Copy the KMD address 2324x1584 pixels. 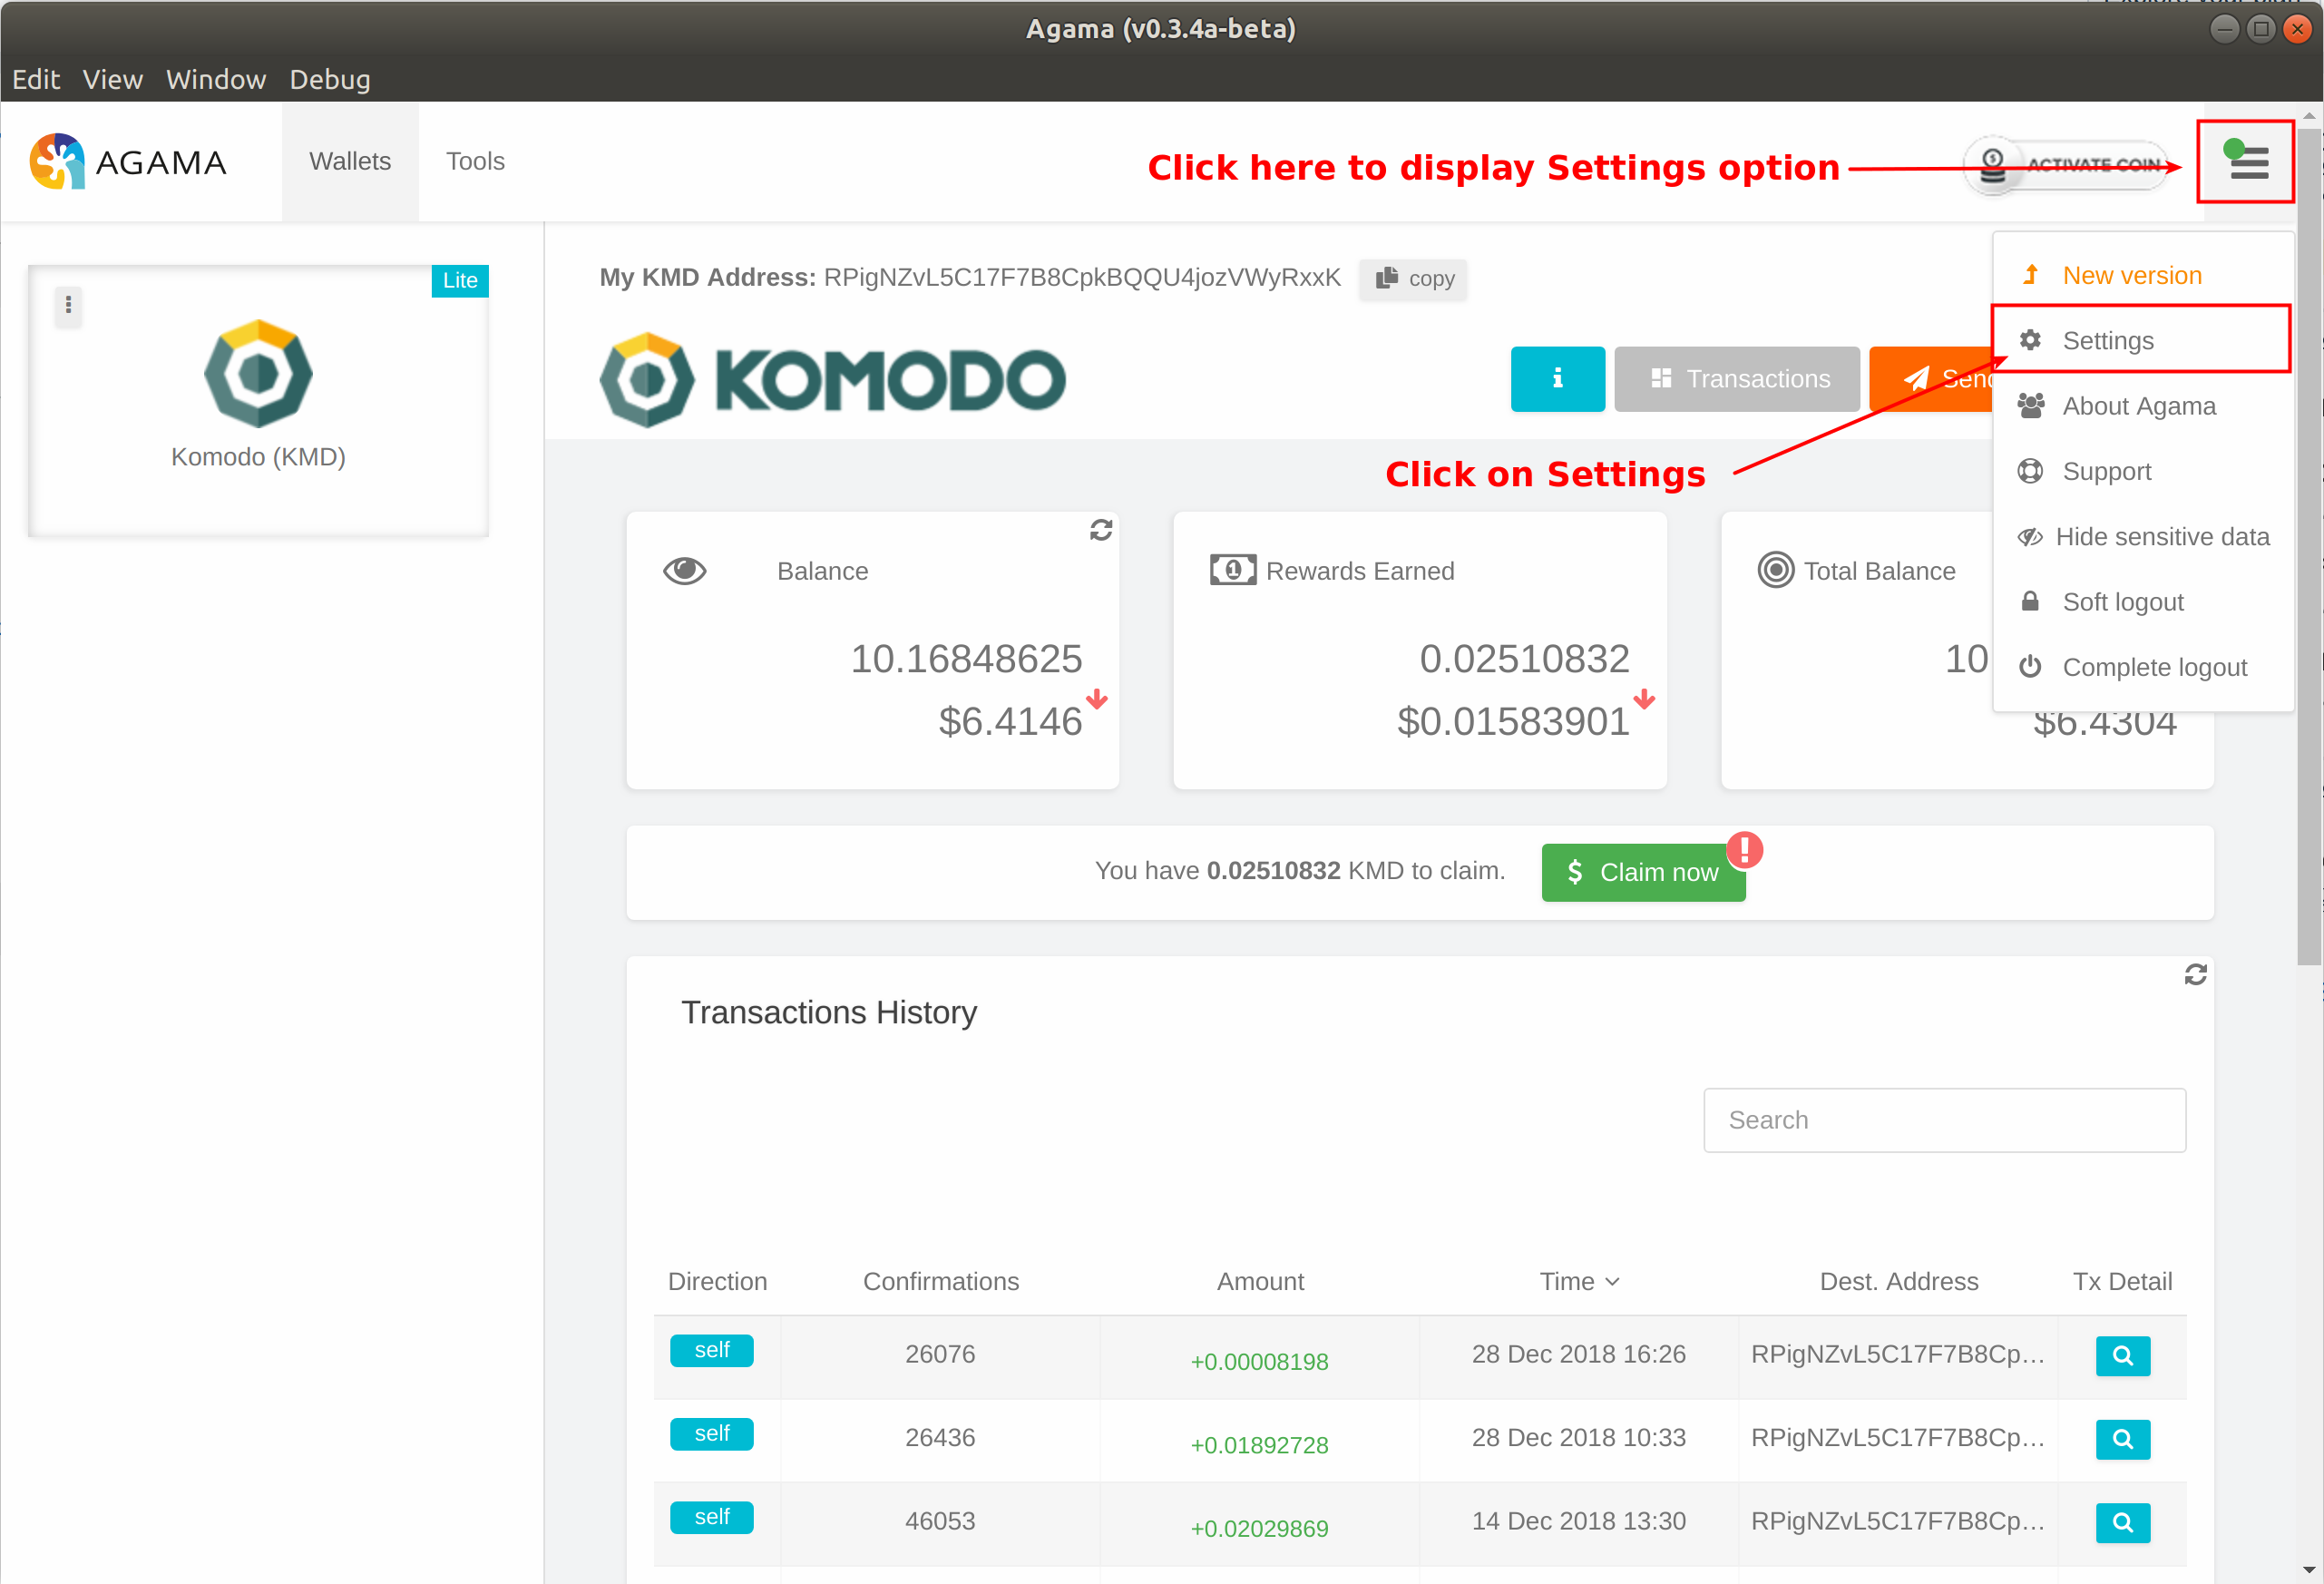click(1413, 278)
